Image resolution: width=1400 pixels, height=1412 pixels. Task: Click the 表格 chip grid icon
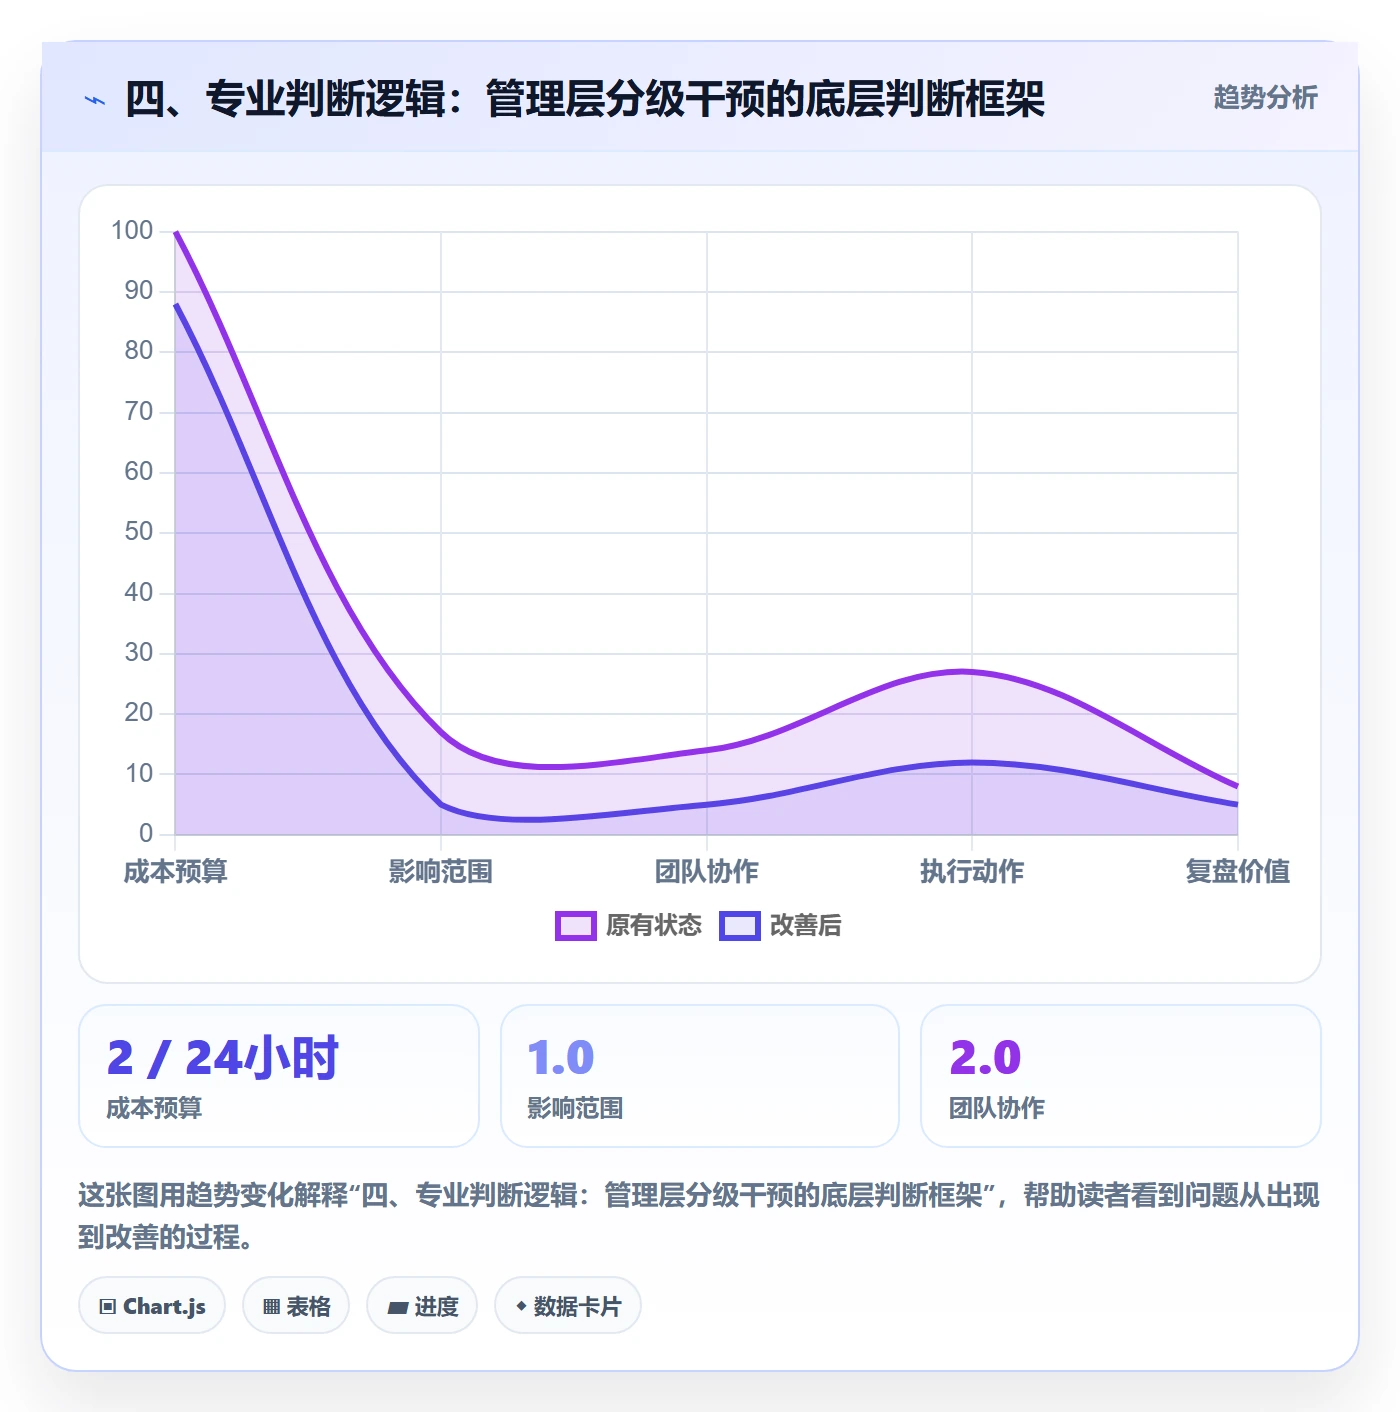(271, 1307)
